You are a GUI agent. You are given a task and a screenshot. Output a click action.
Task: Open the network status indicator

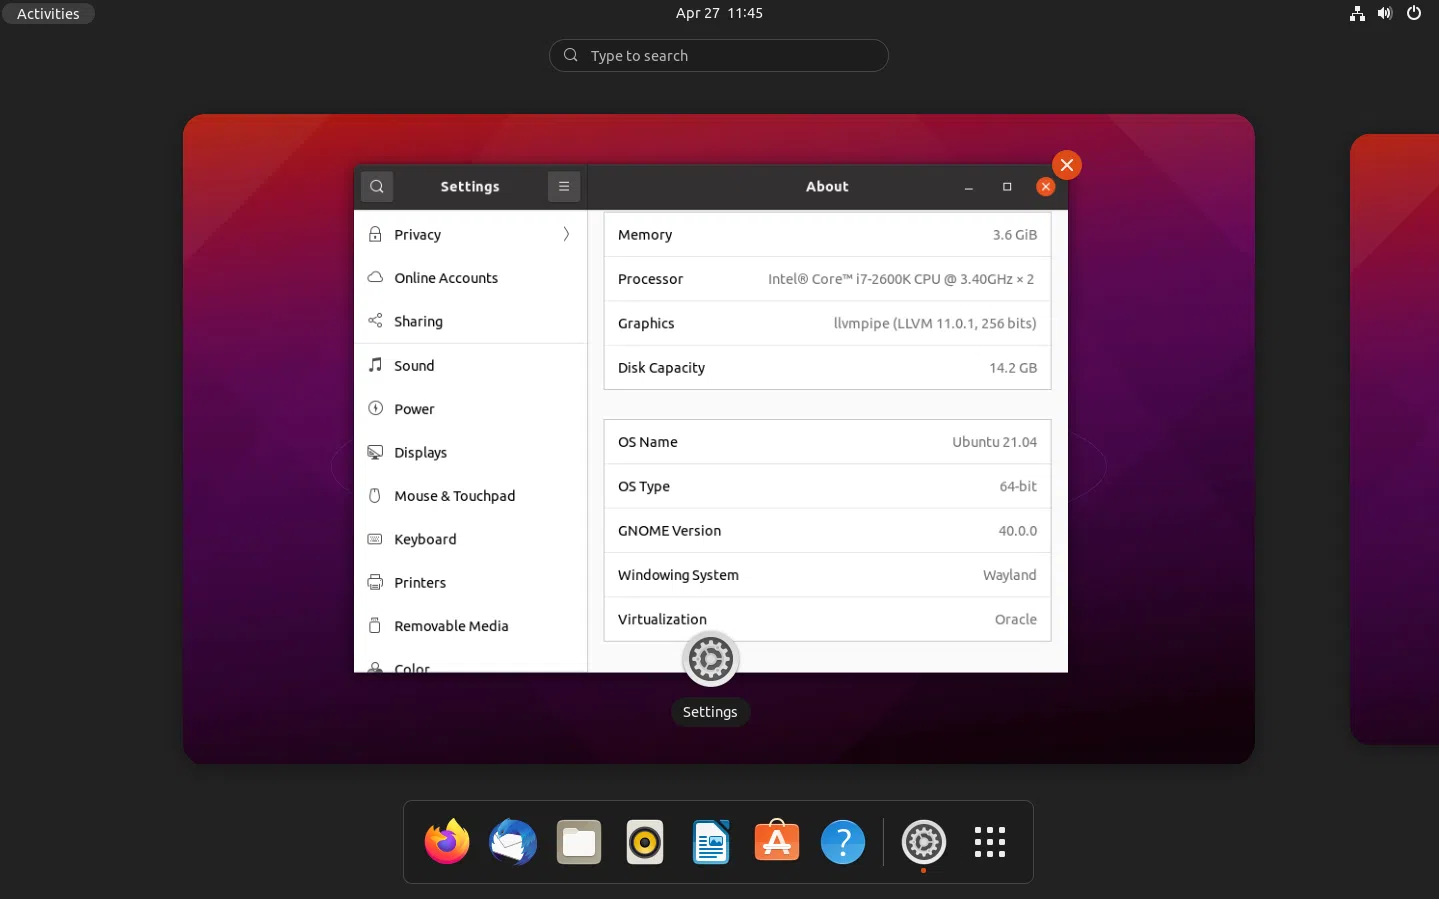[1357, 13]
